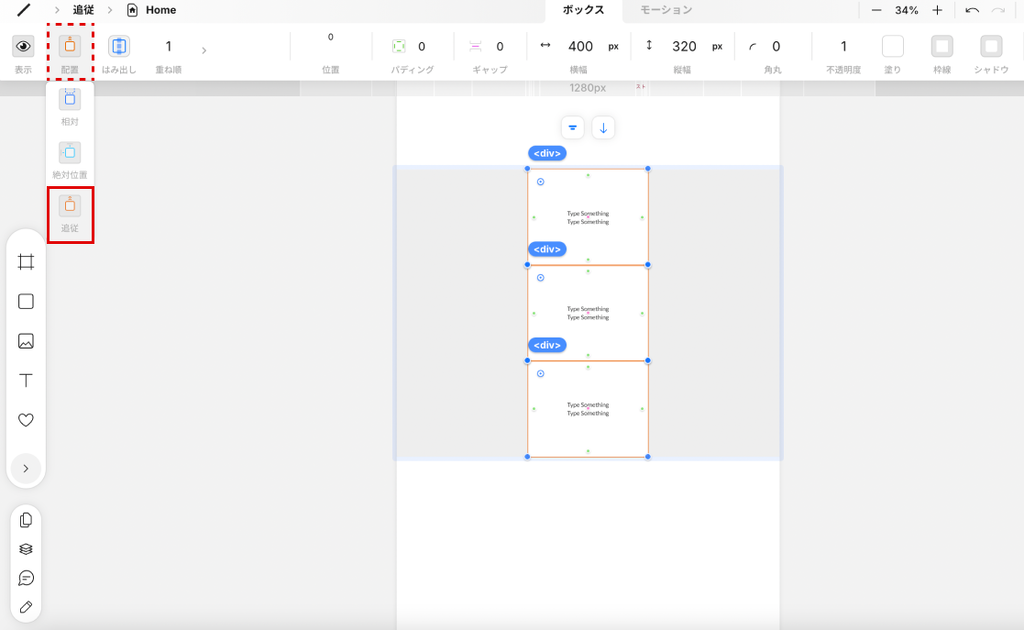This screenshot has height=630, width=1024.
Task: Click the はみ出し overflow icon
Action: pos(119,46)
